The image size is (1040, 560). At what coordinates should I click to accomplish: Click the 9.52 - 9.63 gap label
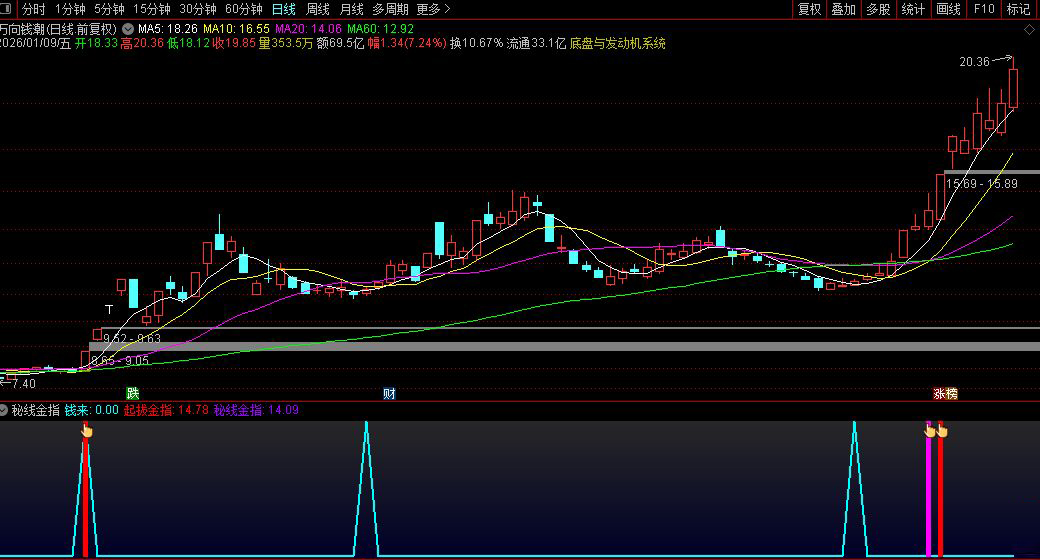coord(131,338)
